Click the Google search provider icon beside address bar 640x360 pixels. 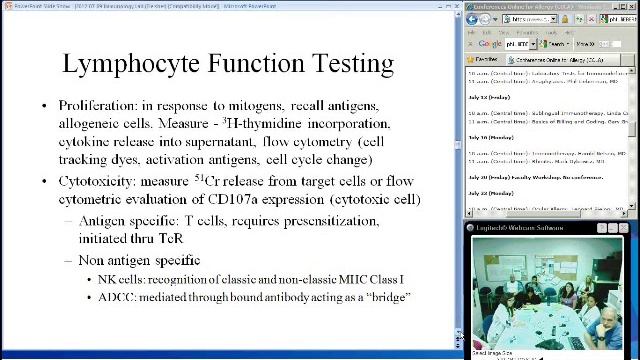click(x=603, y=19)
